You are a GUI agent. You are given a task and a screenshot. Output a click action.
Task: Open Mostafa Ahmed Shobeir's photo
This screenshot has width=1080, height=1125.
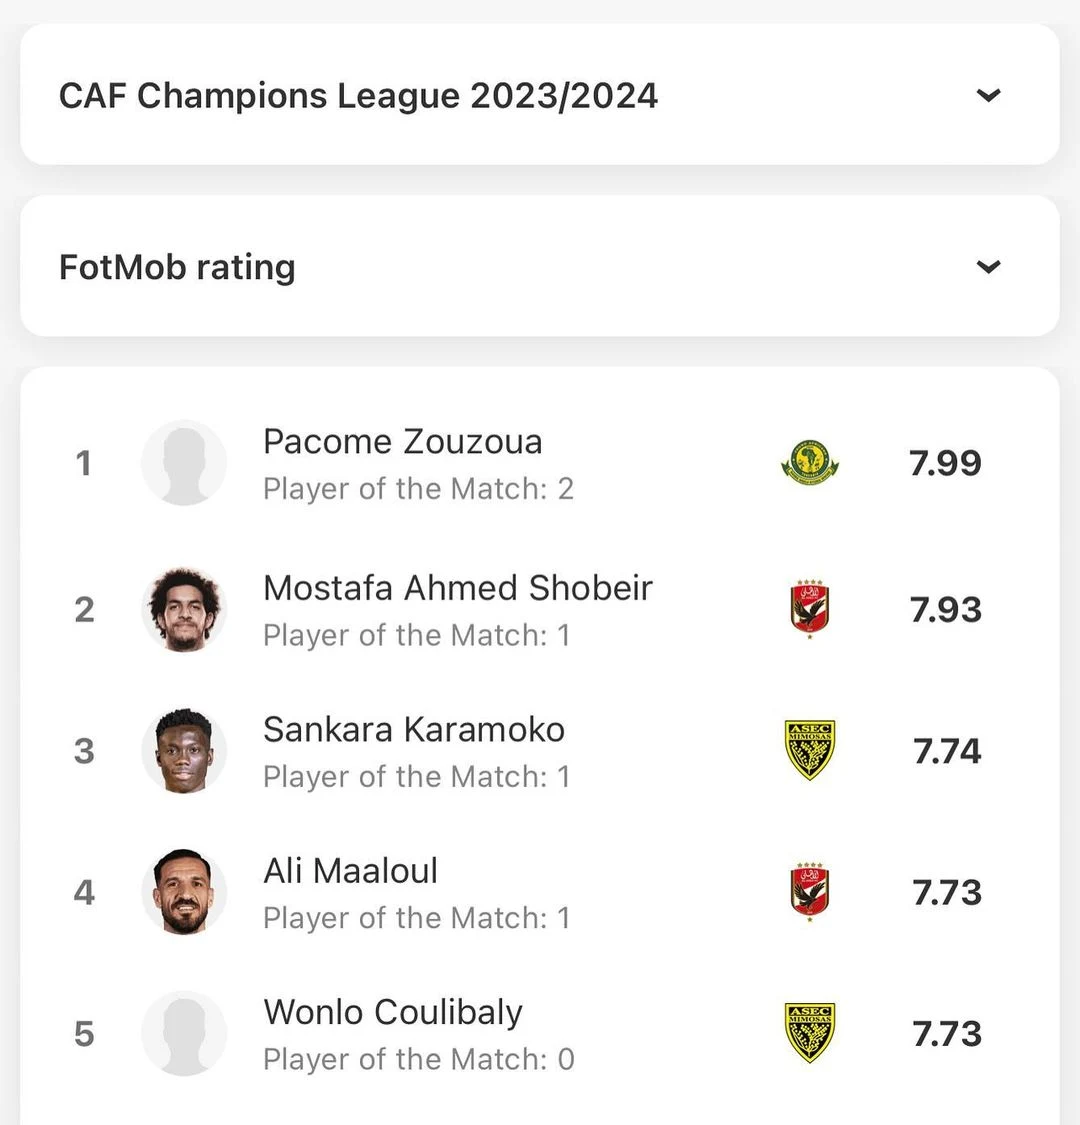[x=184, y=609]
